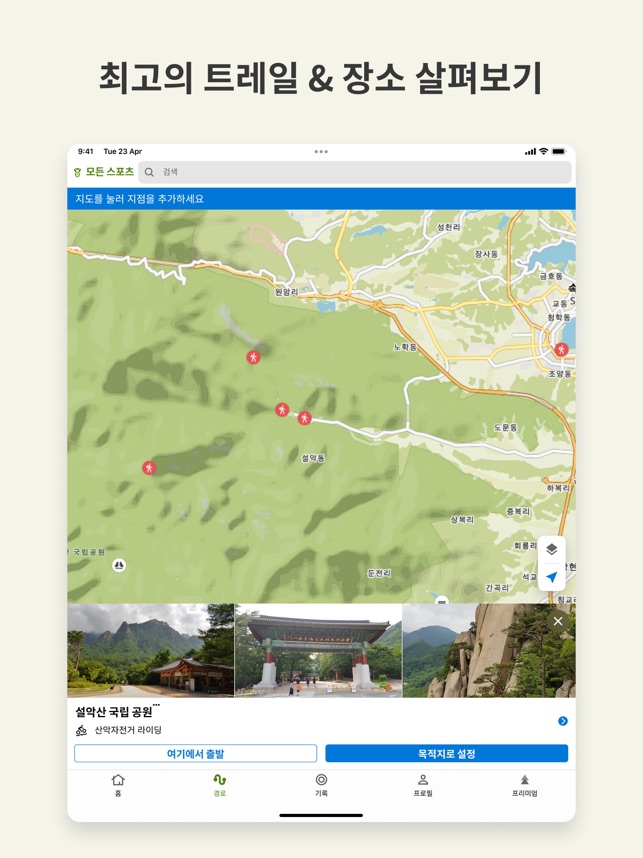Switch to the 홈 tab
Image resolution: width=643 pixels, height=858 pixels.
point(118,785)
